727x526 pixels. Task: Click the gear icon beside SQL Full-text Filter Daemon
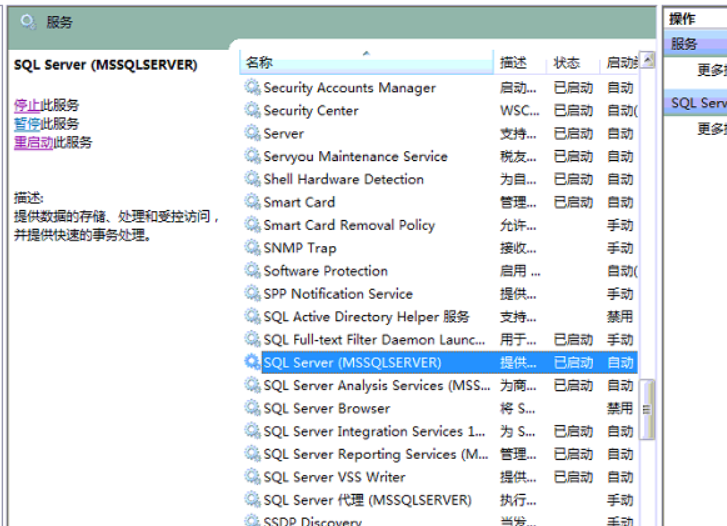coord(252,339)
